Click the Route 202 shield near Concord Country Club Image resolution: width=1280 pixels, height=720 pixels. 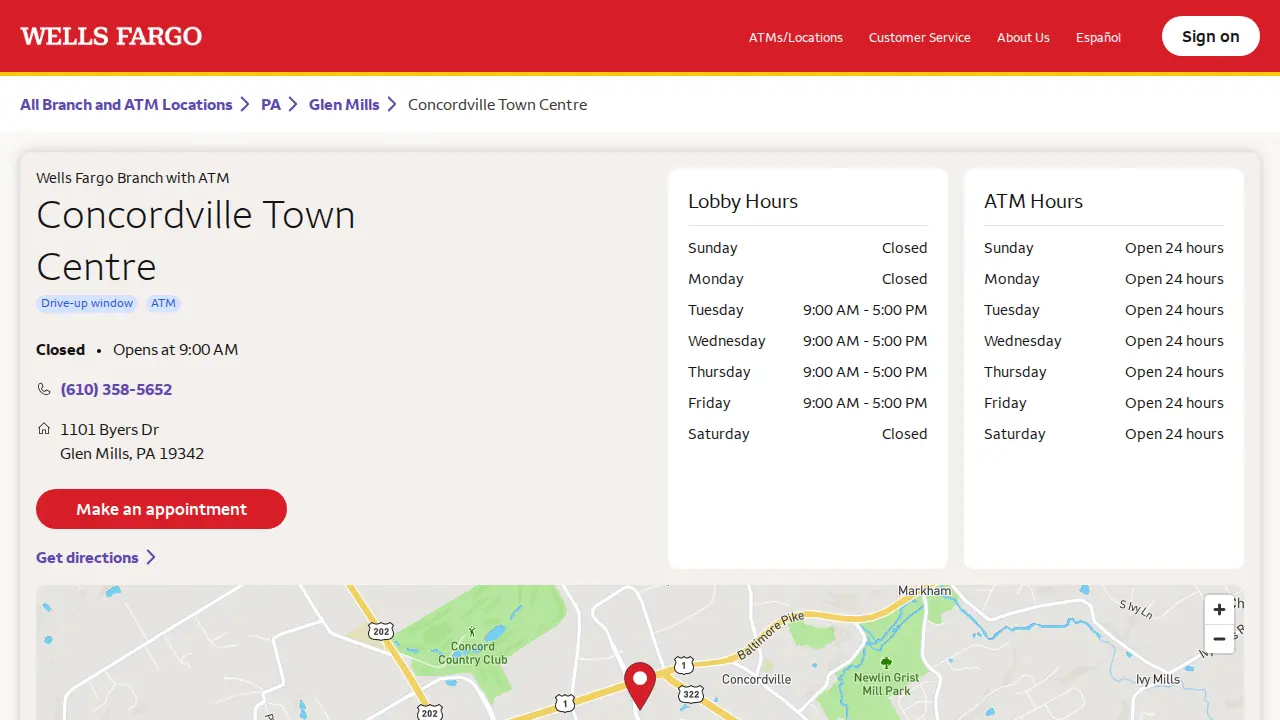pos(380,631)
